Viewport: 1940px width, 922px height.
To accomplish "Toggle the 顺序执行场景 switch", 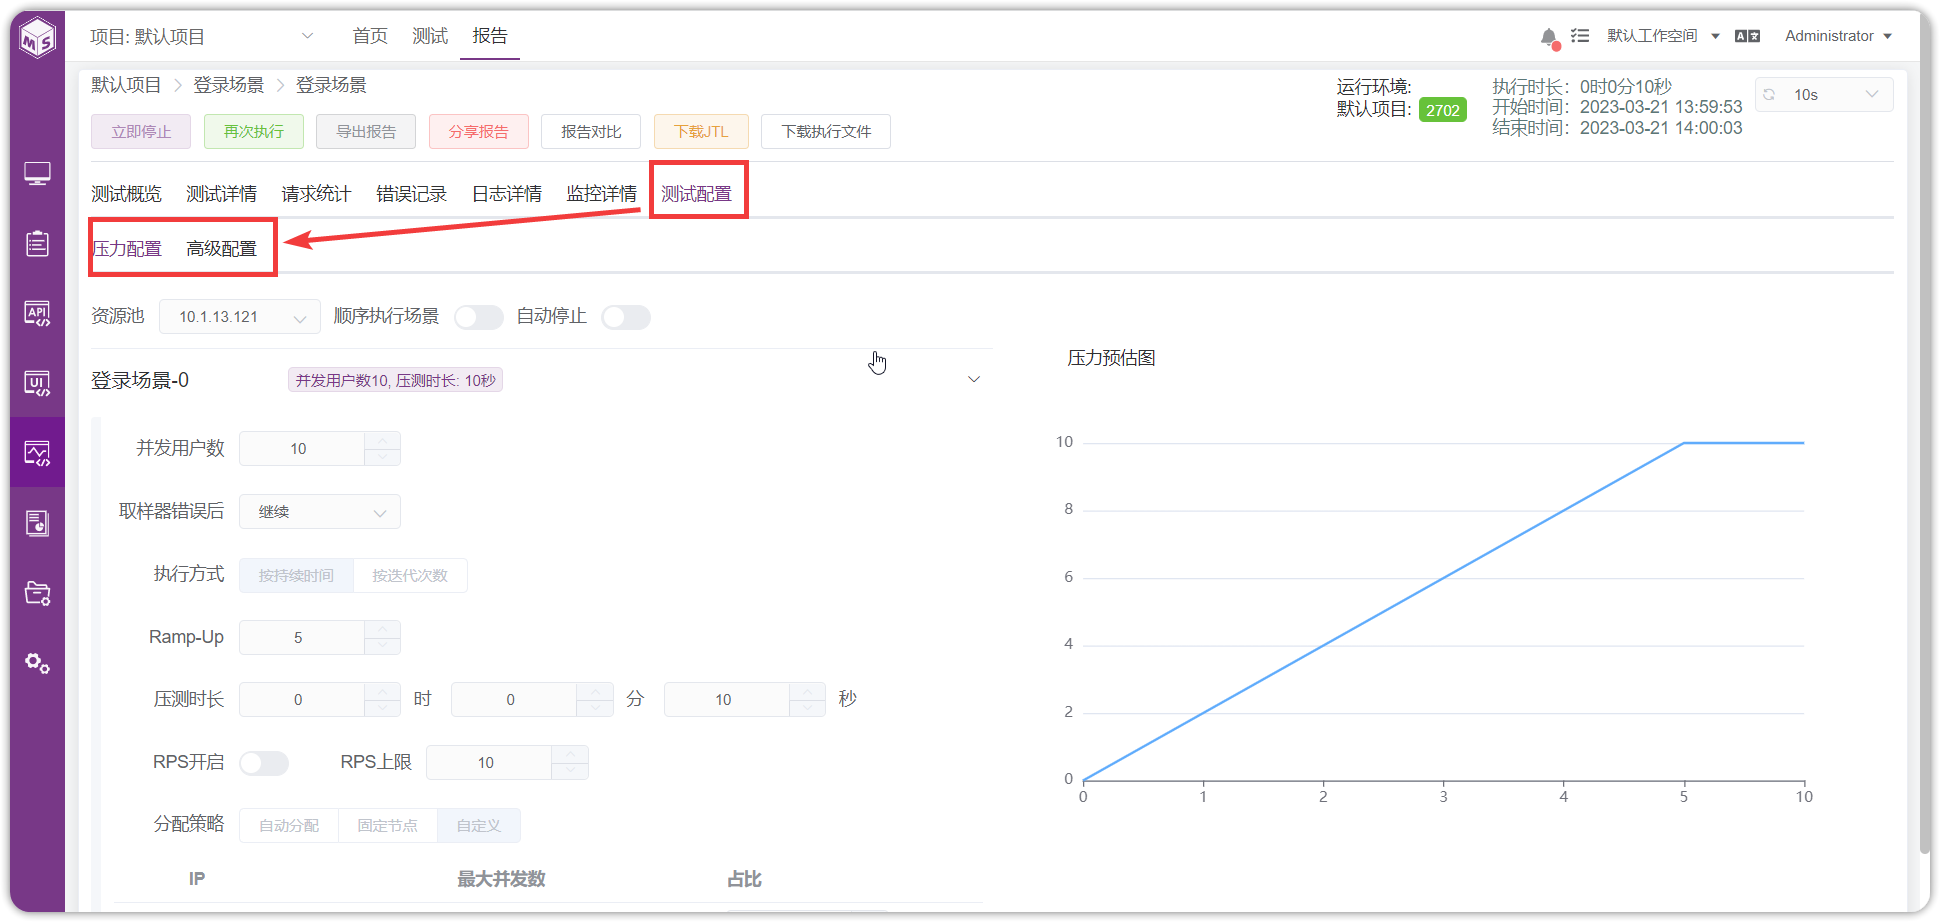I will pyautogui.click(x=478, y=317).
